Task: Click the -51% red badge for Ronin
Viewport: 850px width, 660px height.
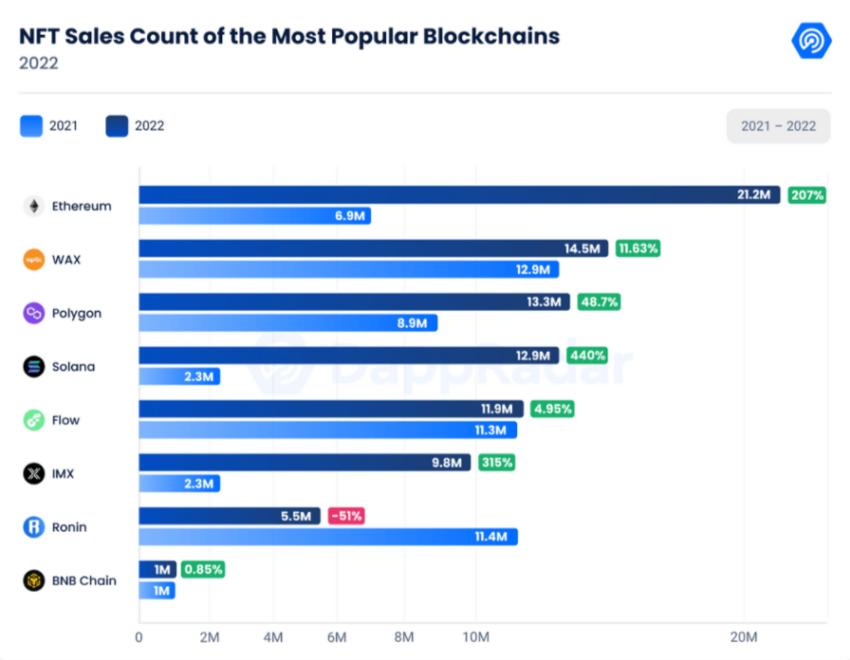Action: [x=346, y=516]
